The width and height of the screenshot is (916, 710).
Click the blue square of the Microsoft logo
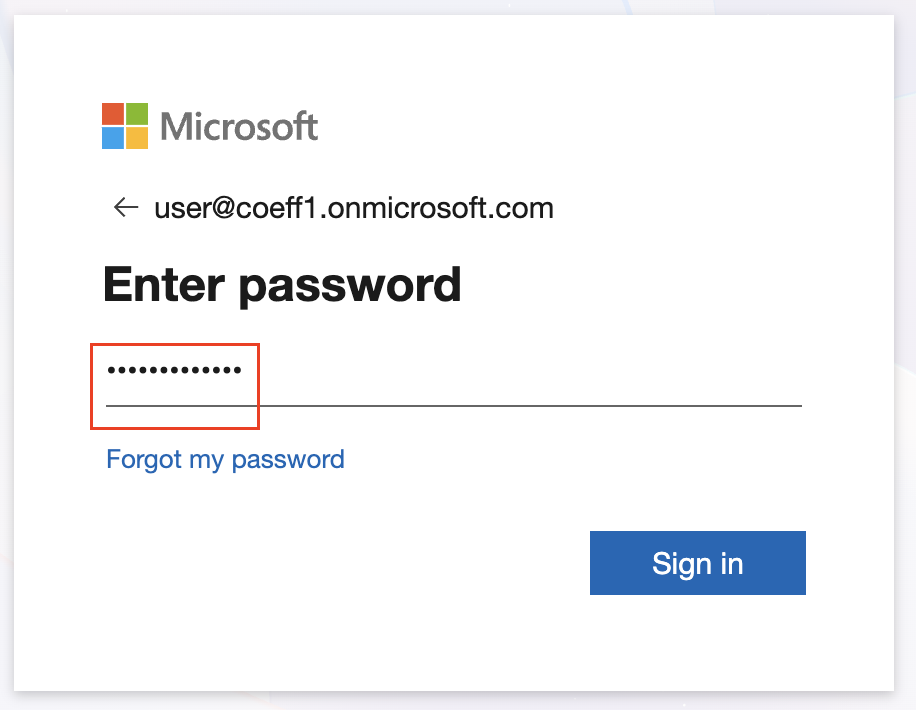113,138
